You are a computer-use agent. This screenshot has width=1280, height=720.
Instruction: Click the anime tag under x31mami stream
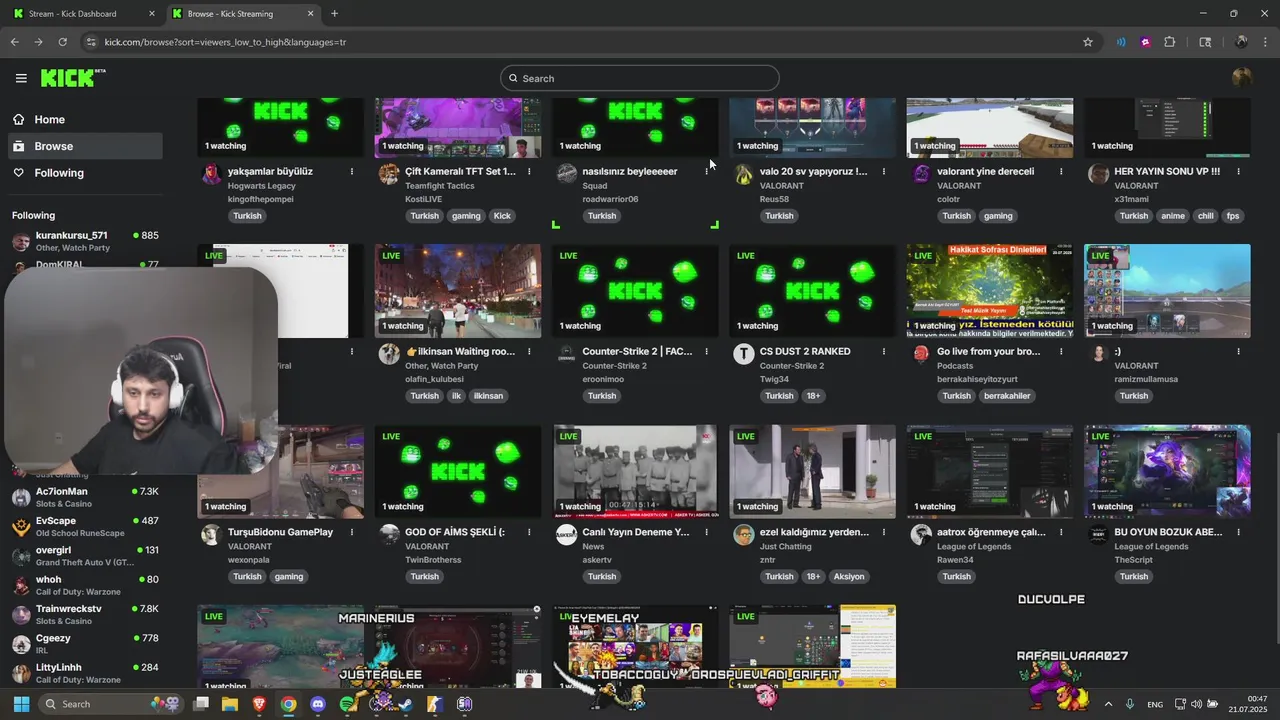pos(1174,216)
